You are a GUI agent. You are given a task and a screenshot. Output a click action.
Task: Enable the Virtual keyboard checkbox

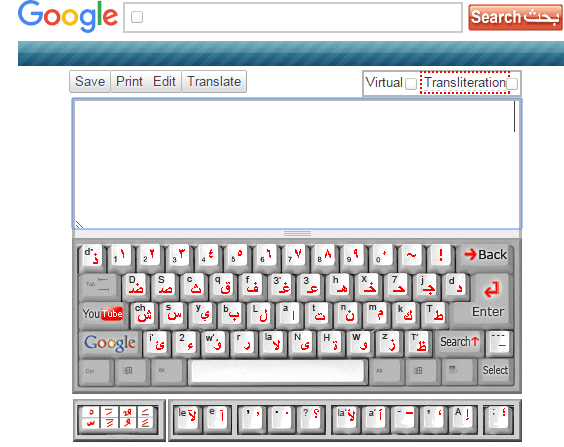point(411,84)
